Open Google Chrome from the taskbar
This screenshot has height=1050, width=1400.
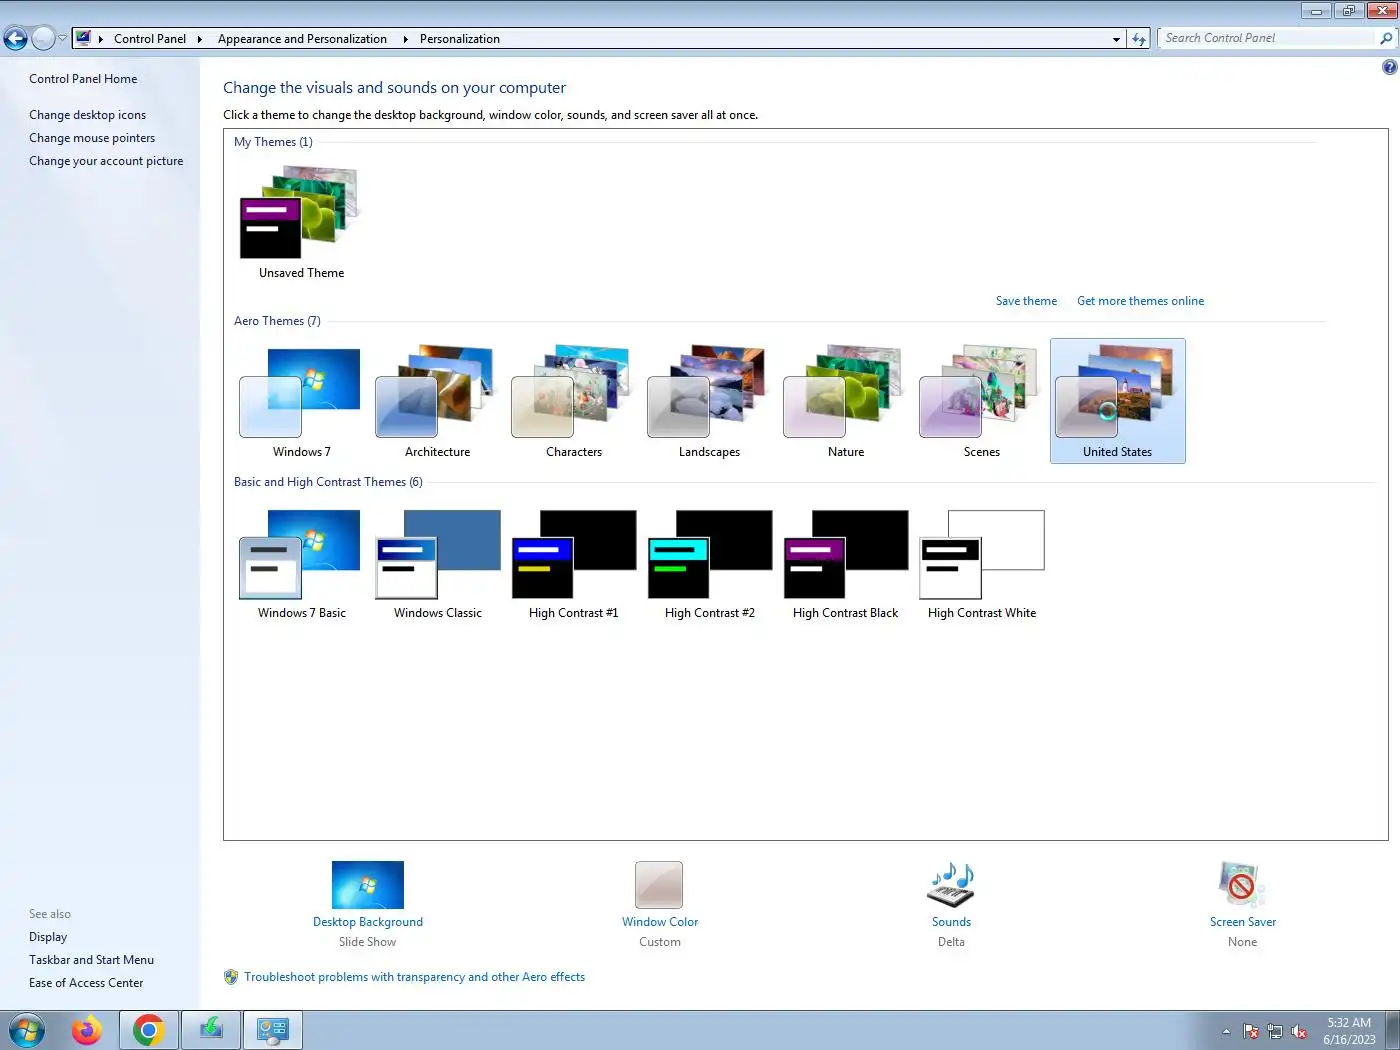coord(149,1030)
